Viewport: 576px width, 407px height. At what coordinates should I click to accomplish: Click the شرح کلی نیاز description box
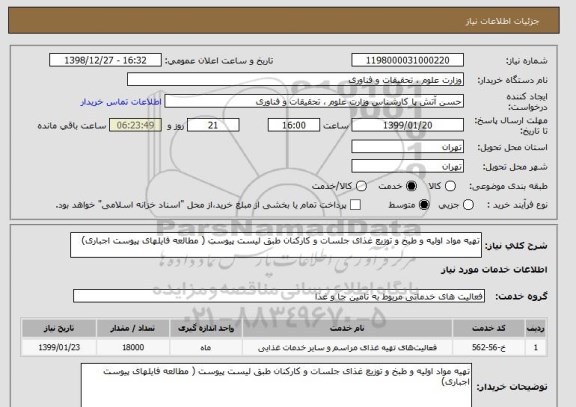(x=276, y=245)
